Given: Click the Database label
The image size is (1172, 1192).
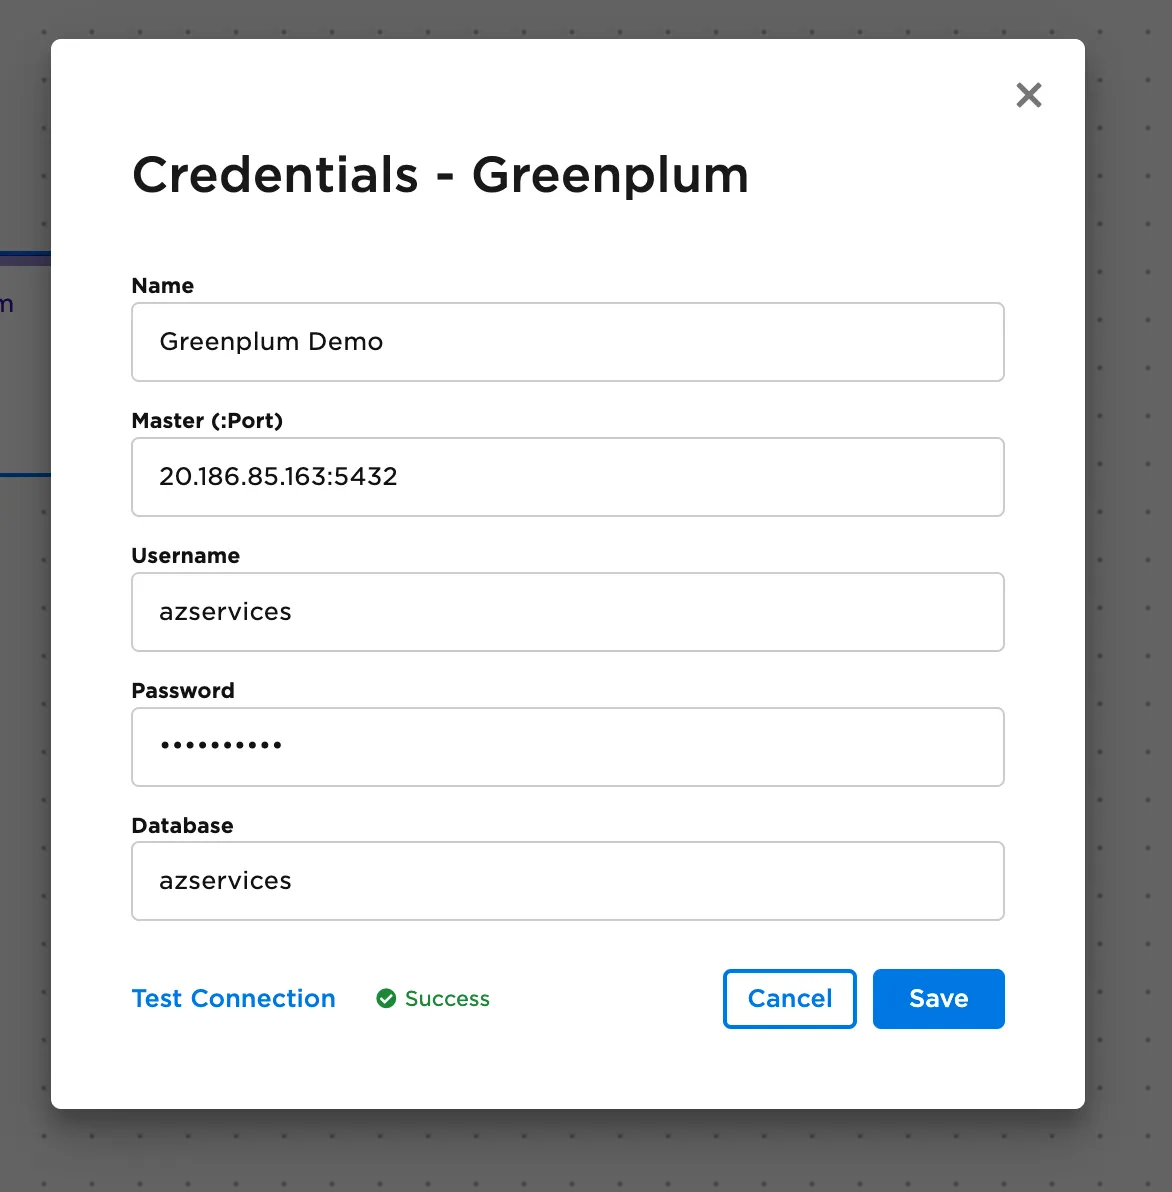Looking at the screenshot, I should pos(181,825).
